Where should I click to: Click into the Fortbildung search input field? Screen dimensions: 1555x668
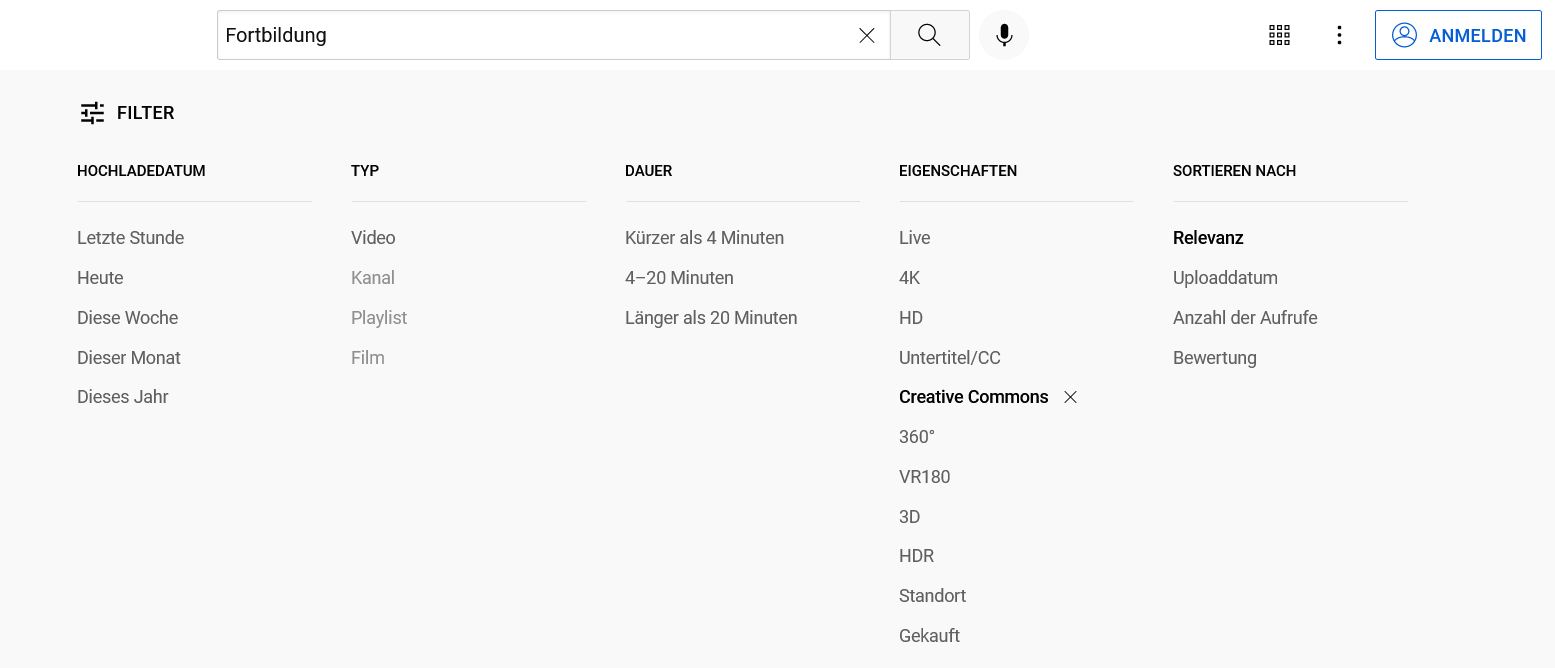click(x=530, y=36)
